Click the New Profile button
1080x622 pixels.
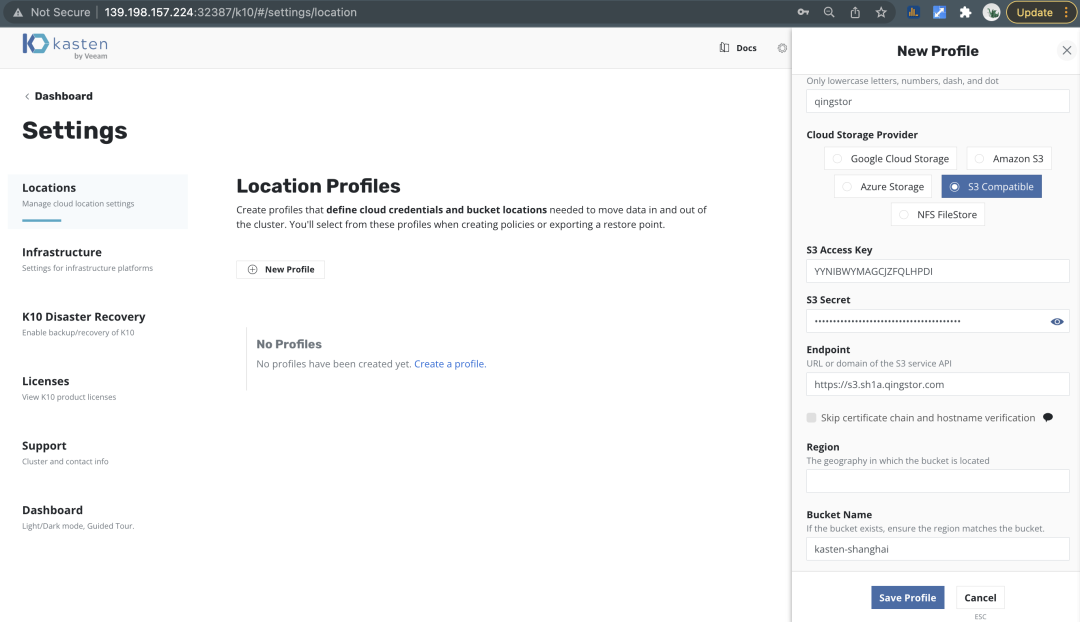point(280,269)
